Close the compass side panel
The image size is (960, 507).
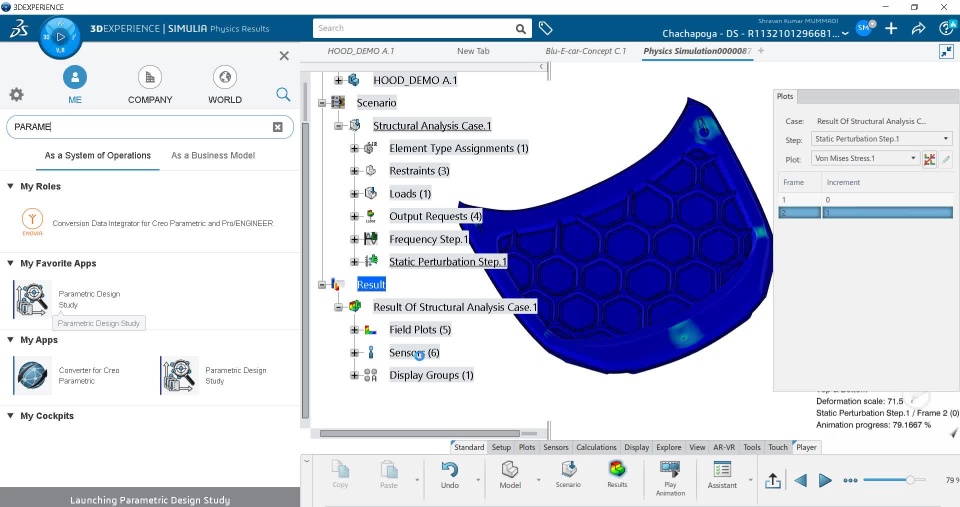284,56
